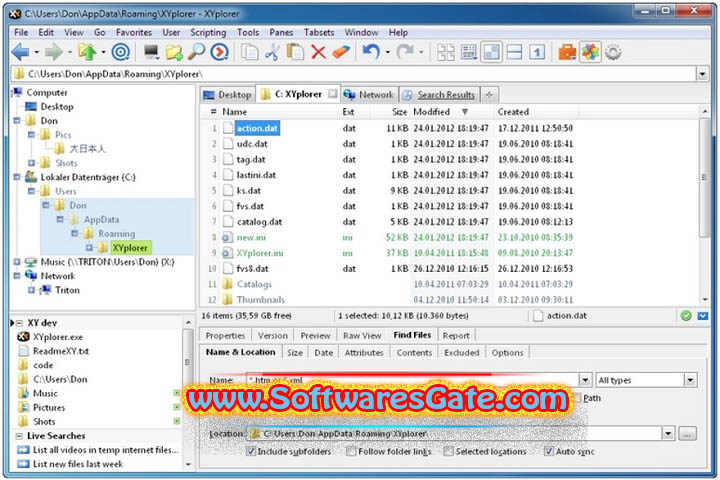720x480 pixels.
Task: Open the Favorites menu
Action: [x=134, y=33]
